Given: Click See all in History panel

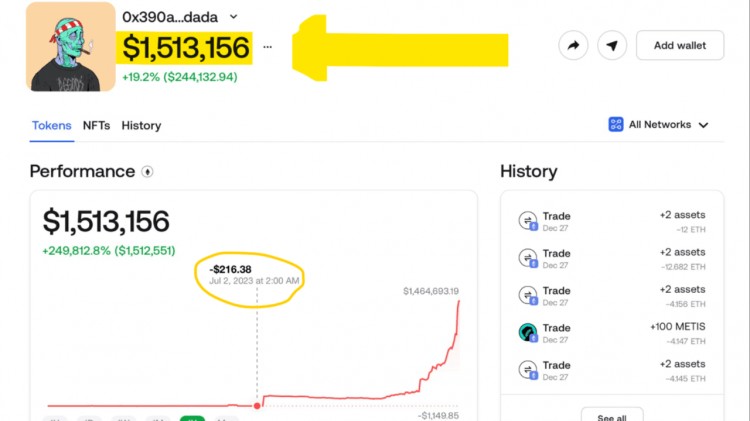Looking at the screenshot, I should (611, 416).
